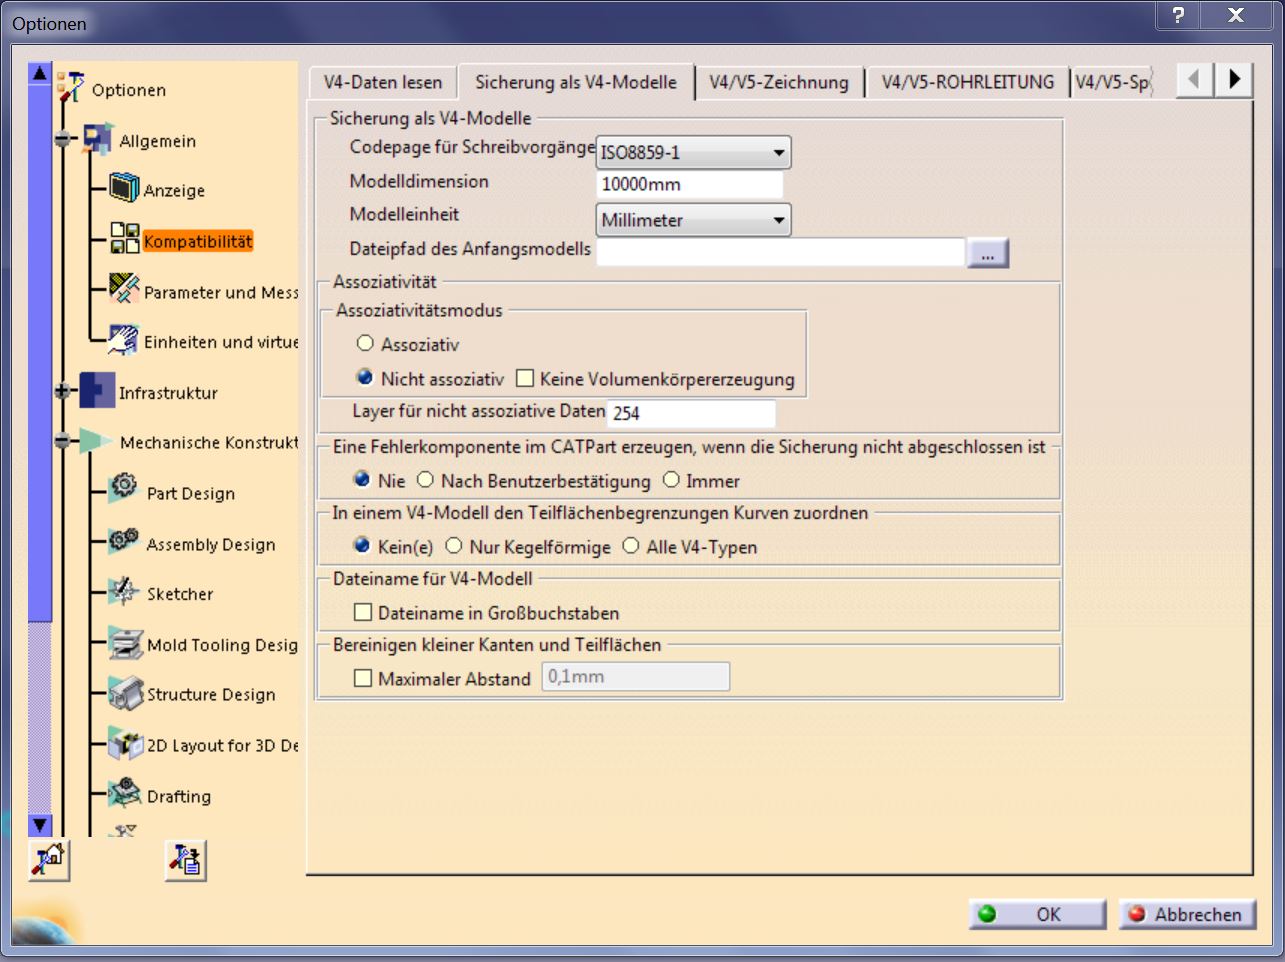Viewport: 1285px width, 962px height.
Task: Click the Sketcher icon
Action: pos(124,592)
